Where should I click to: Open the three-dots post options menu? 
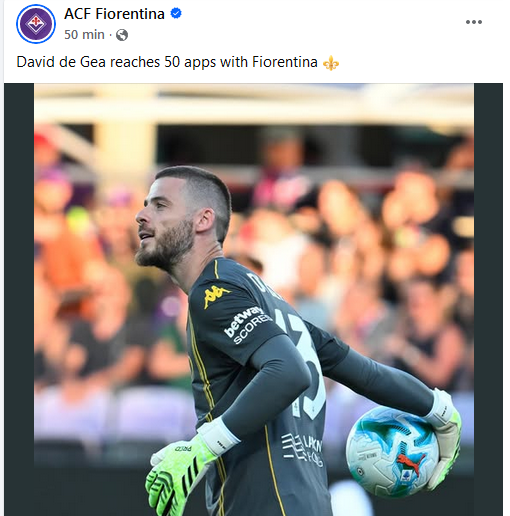474,22
